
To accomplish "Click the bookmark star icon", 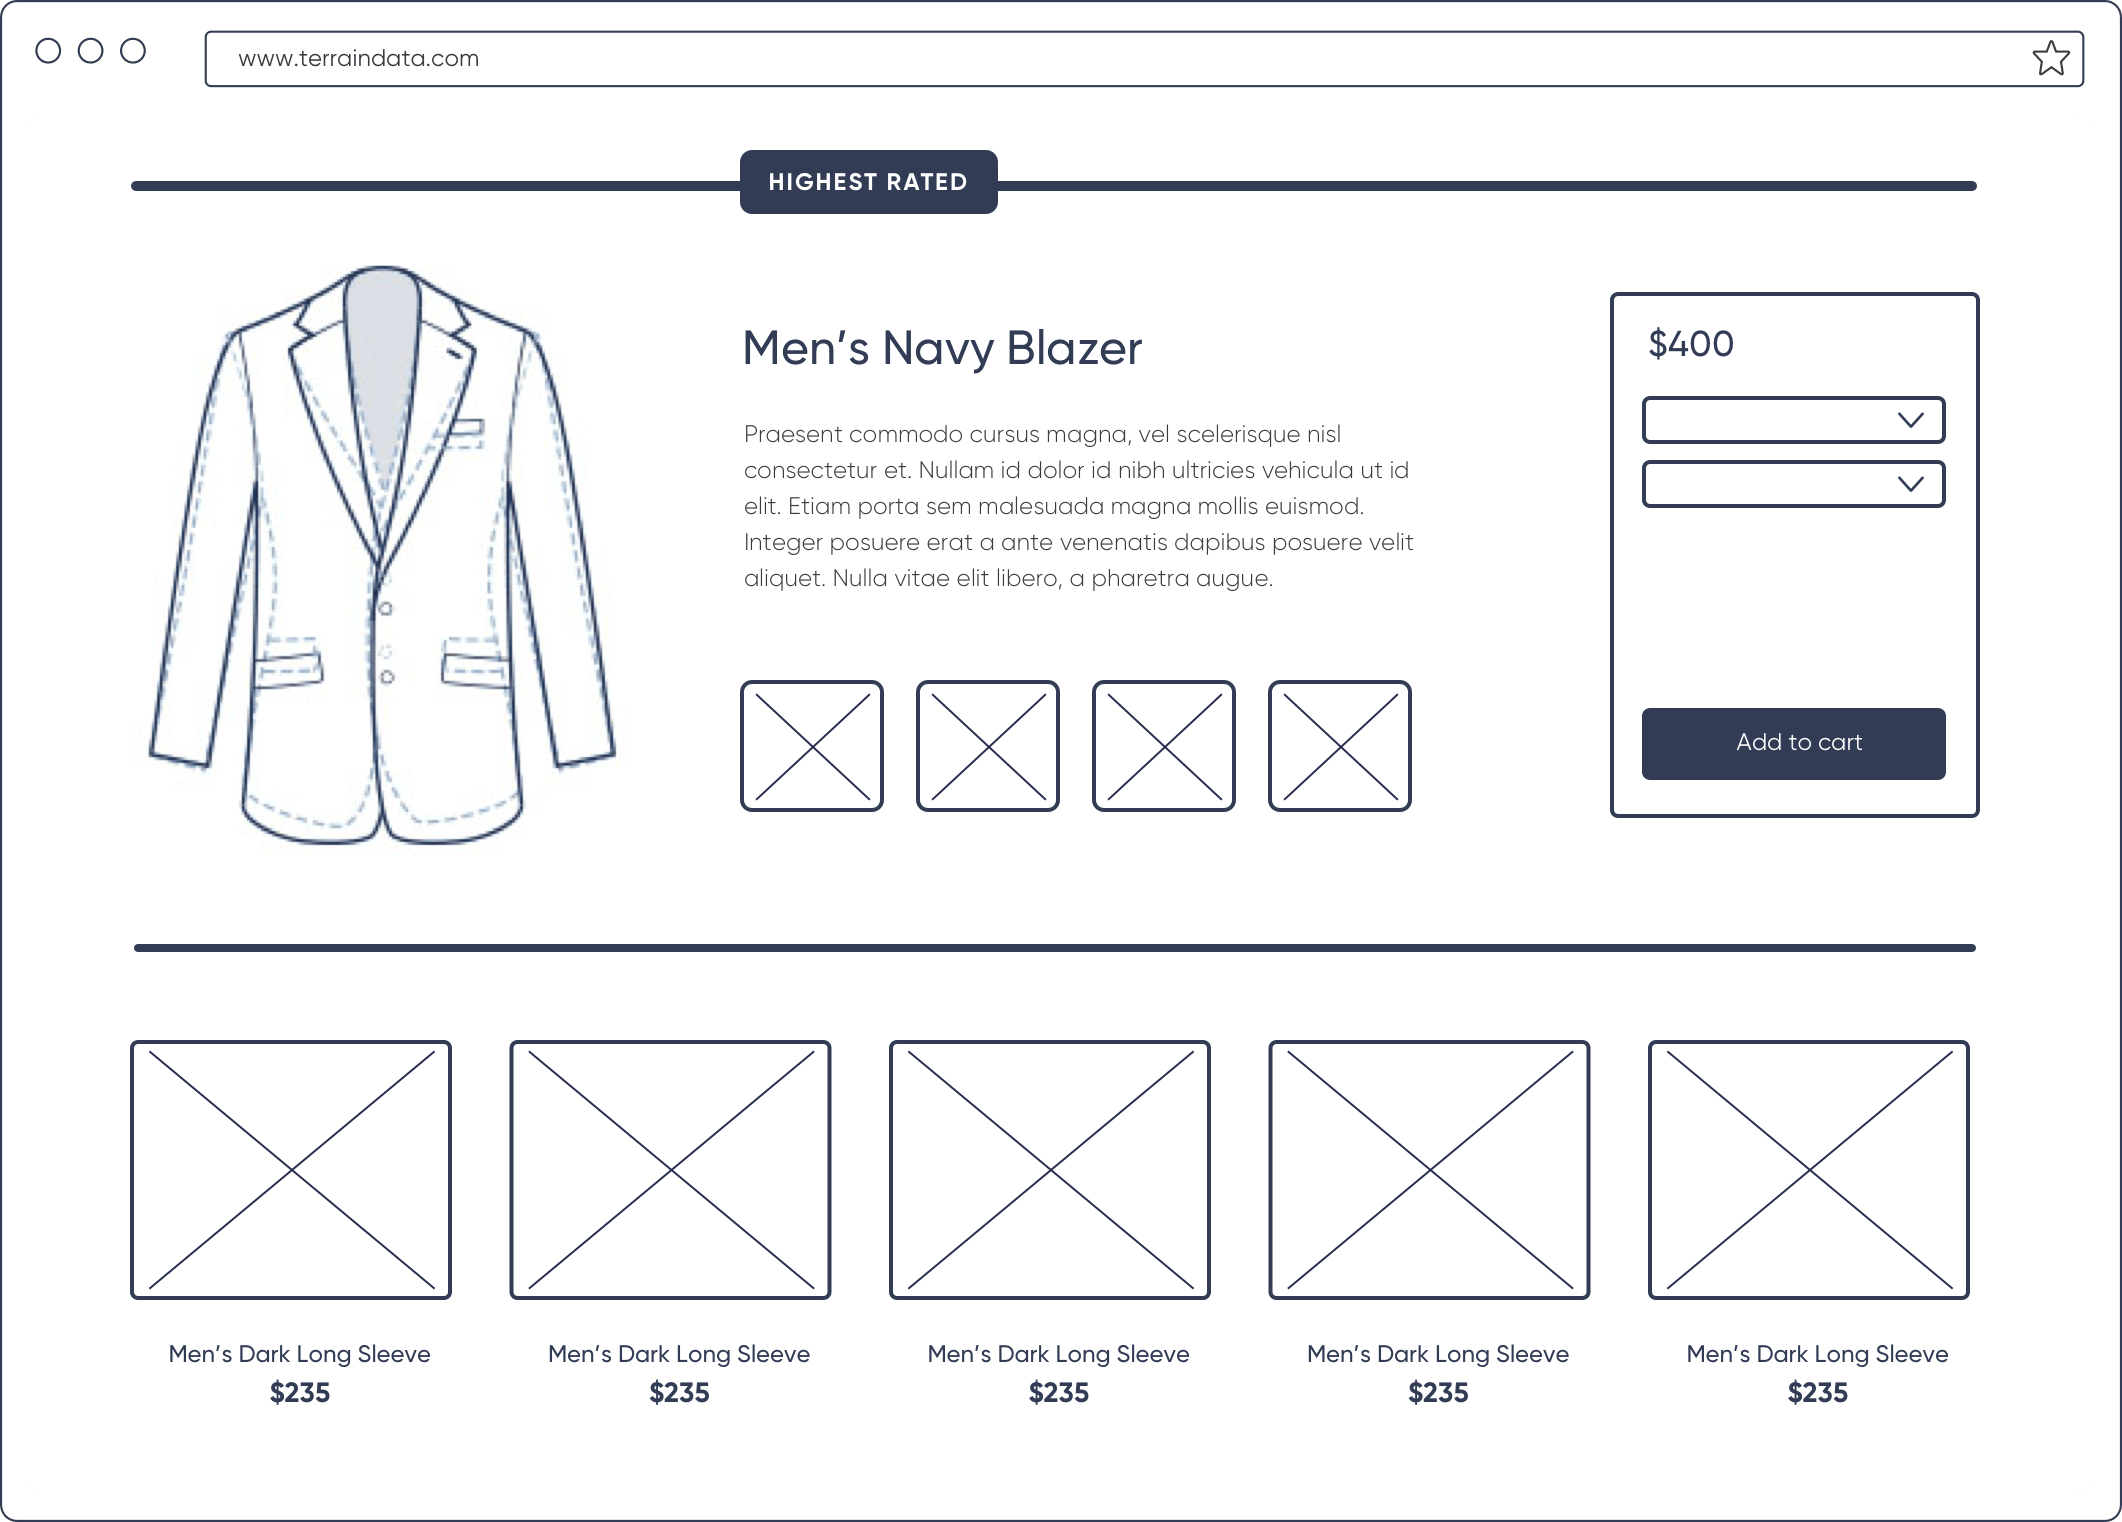I will (2050, 59).
